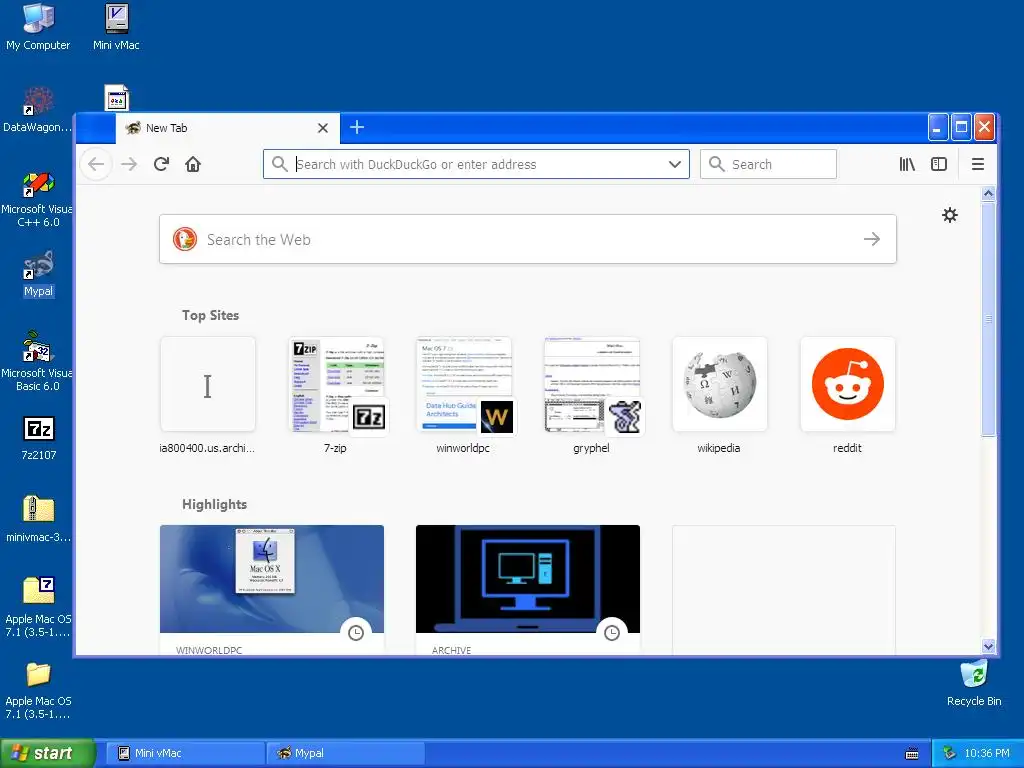
Task: Select minivmac-3... zip folder icon
Action: coord(38,519)
